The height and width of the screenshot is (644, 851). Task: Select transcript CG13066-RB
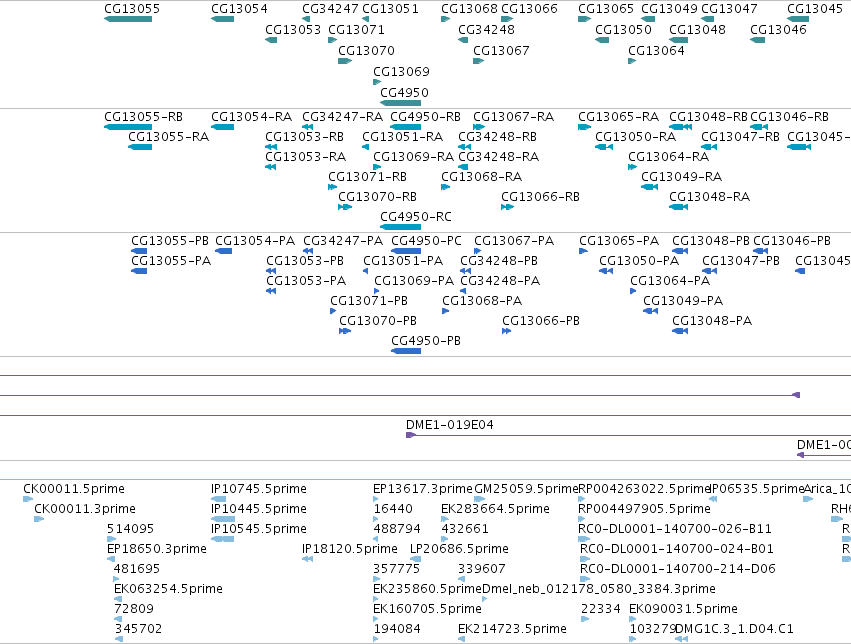point(541,197)
